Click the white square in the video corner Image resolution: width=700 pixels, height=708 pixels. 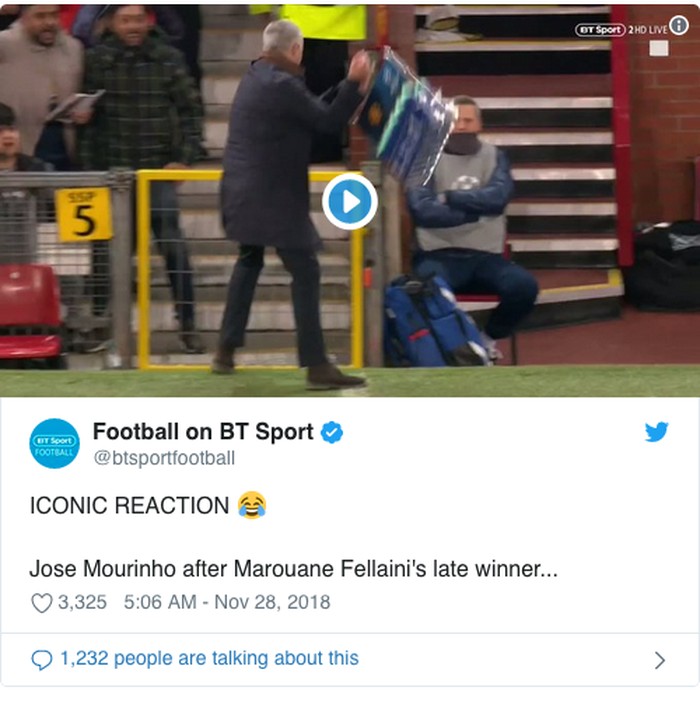(659, 48)
